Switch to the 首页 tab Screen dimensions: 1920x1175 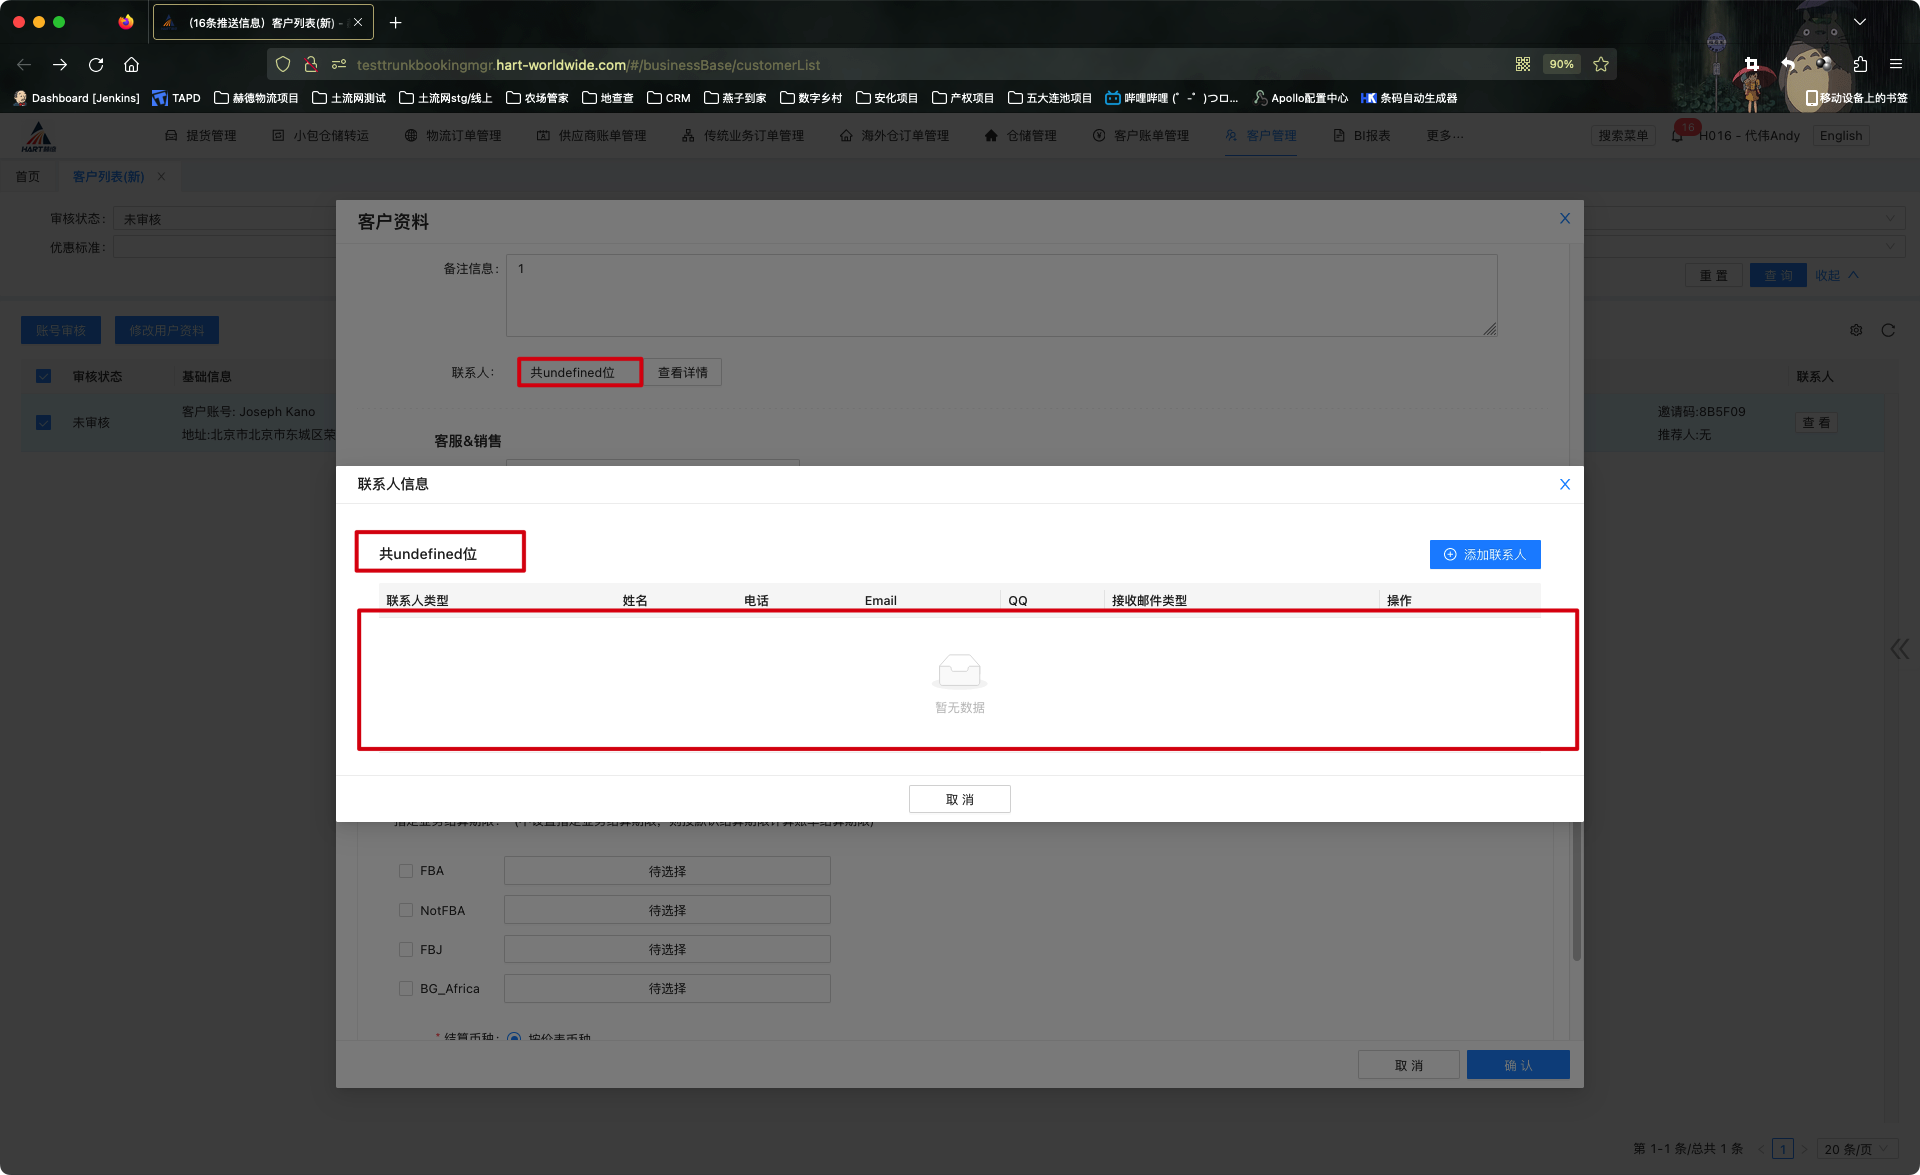pyautogui.click(x=28, y=177)
